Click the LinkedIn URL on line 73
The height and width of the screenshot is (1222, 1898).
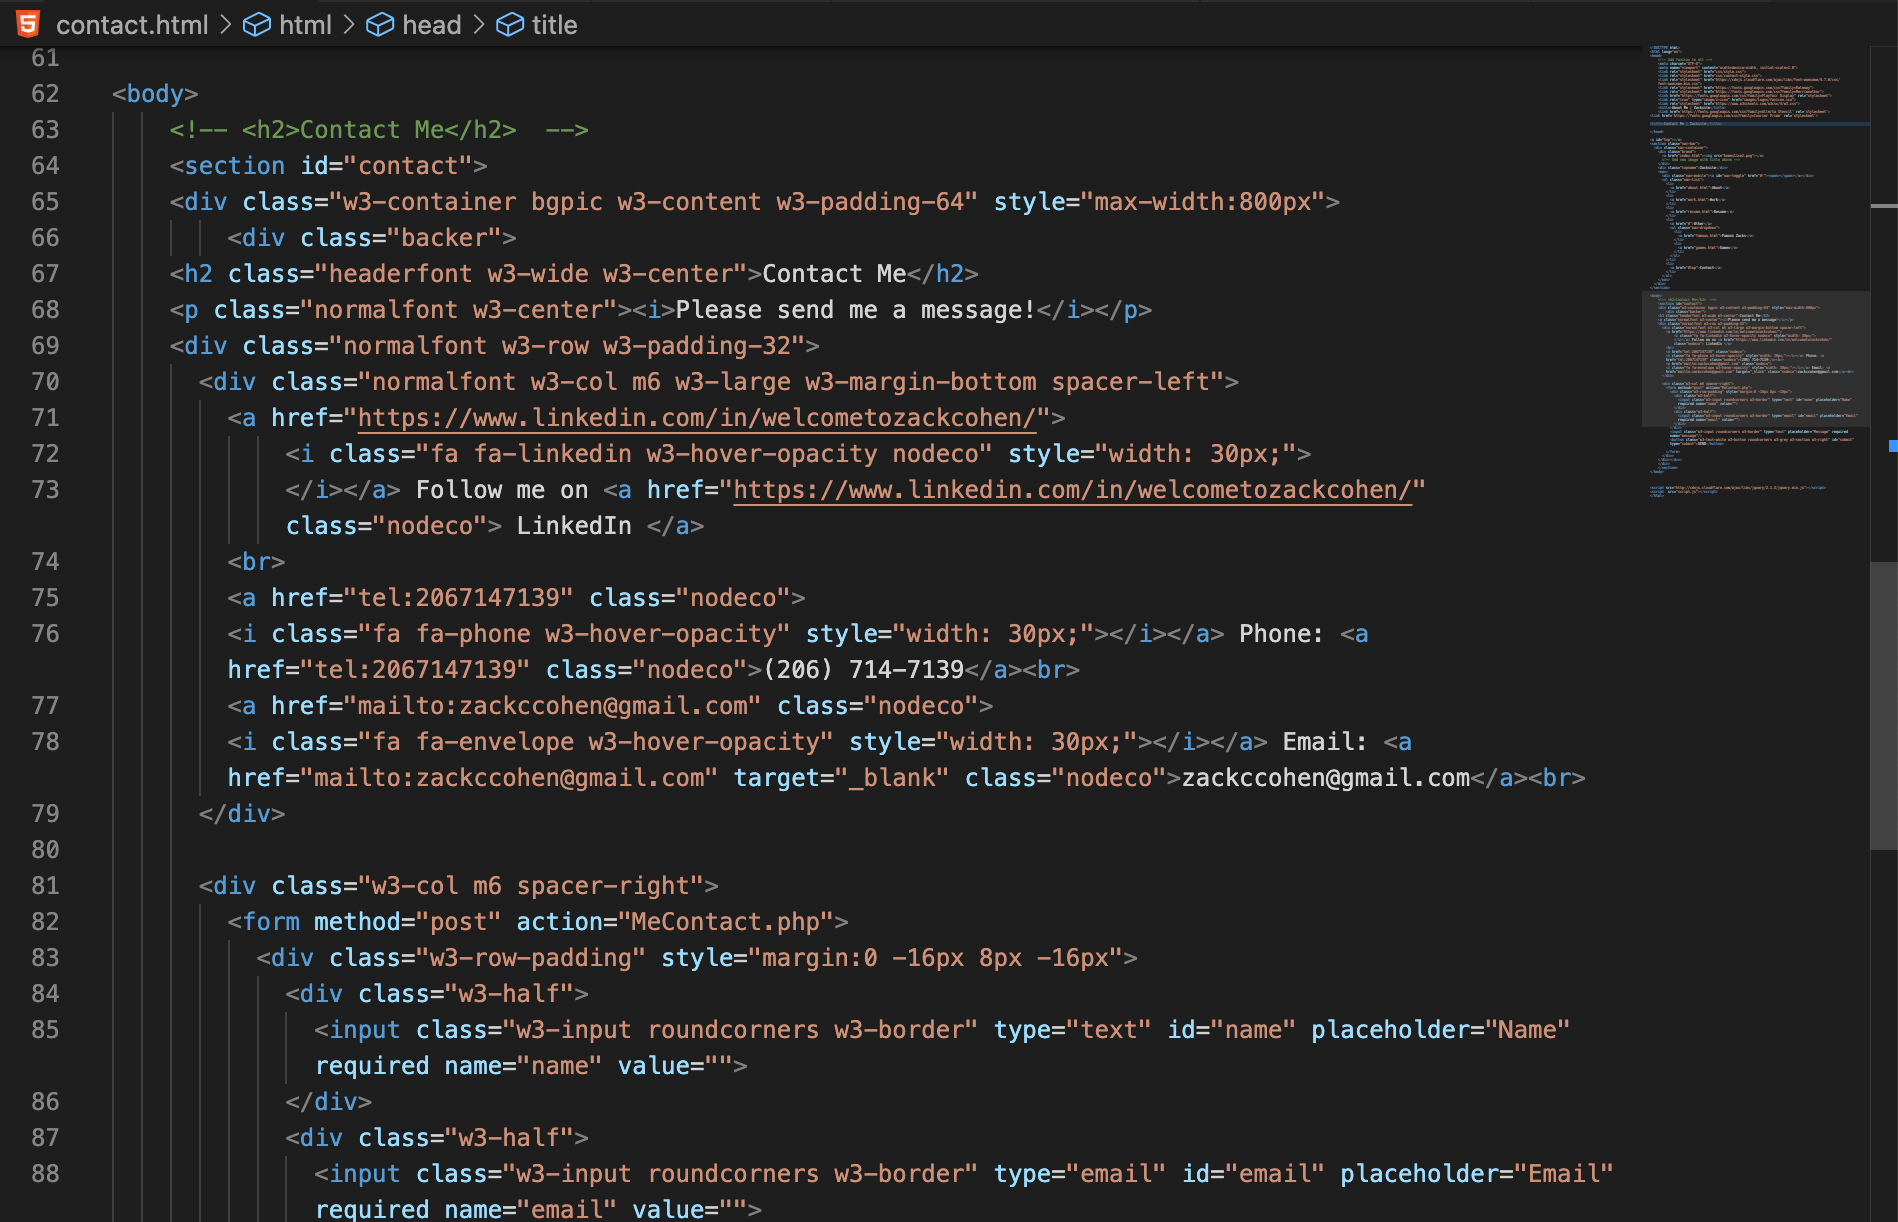(1072, 490)
